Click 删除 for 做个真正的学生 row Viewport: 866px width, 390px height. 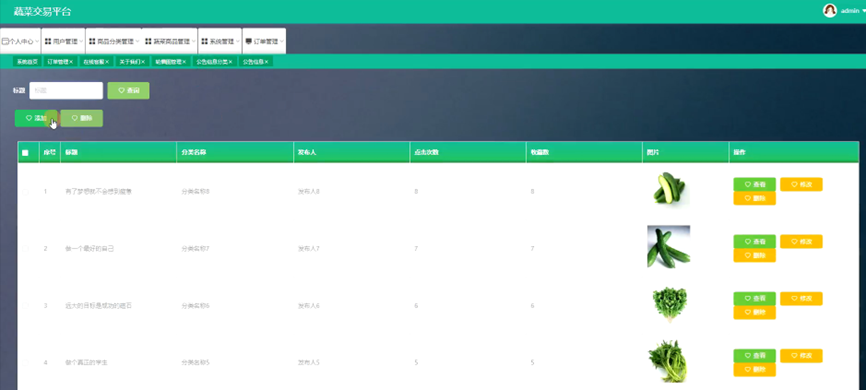pos(754,370)
